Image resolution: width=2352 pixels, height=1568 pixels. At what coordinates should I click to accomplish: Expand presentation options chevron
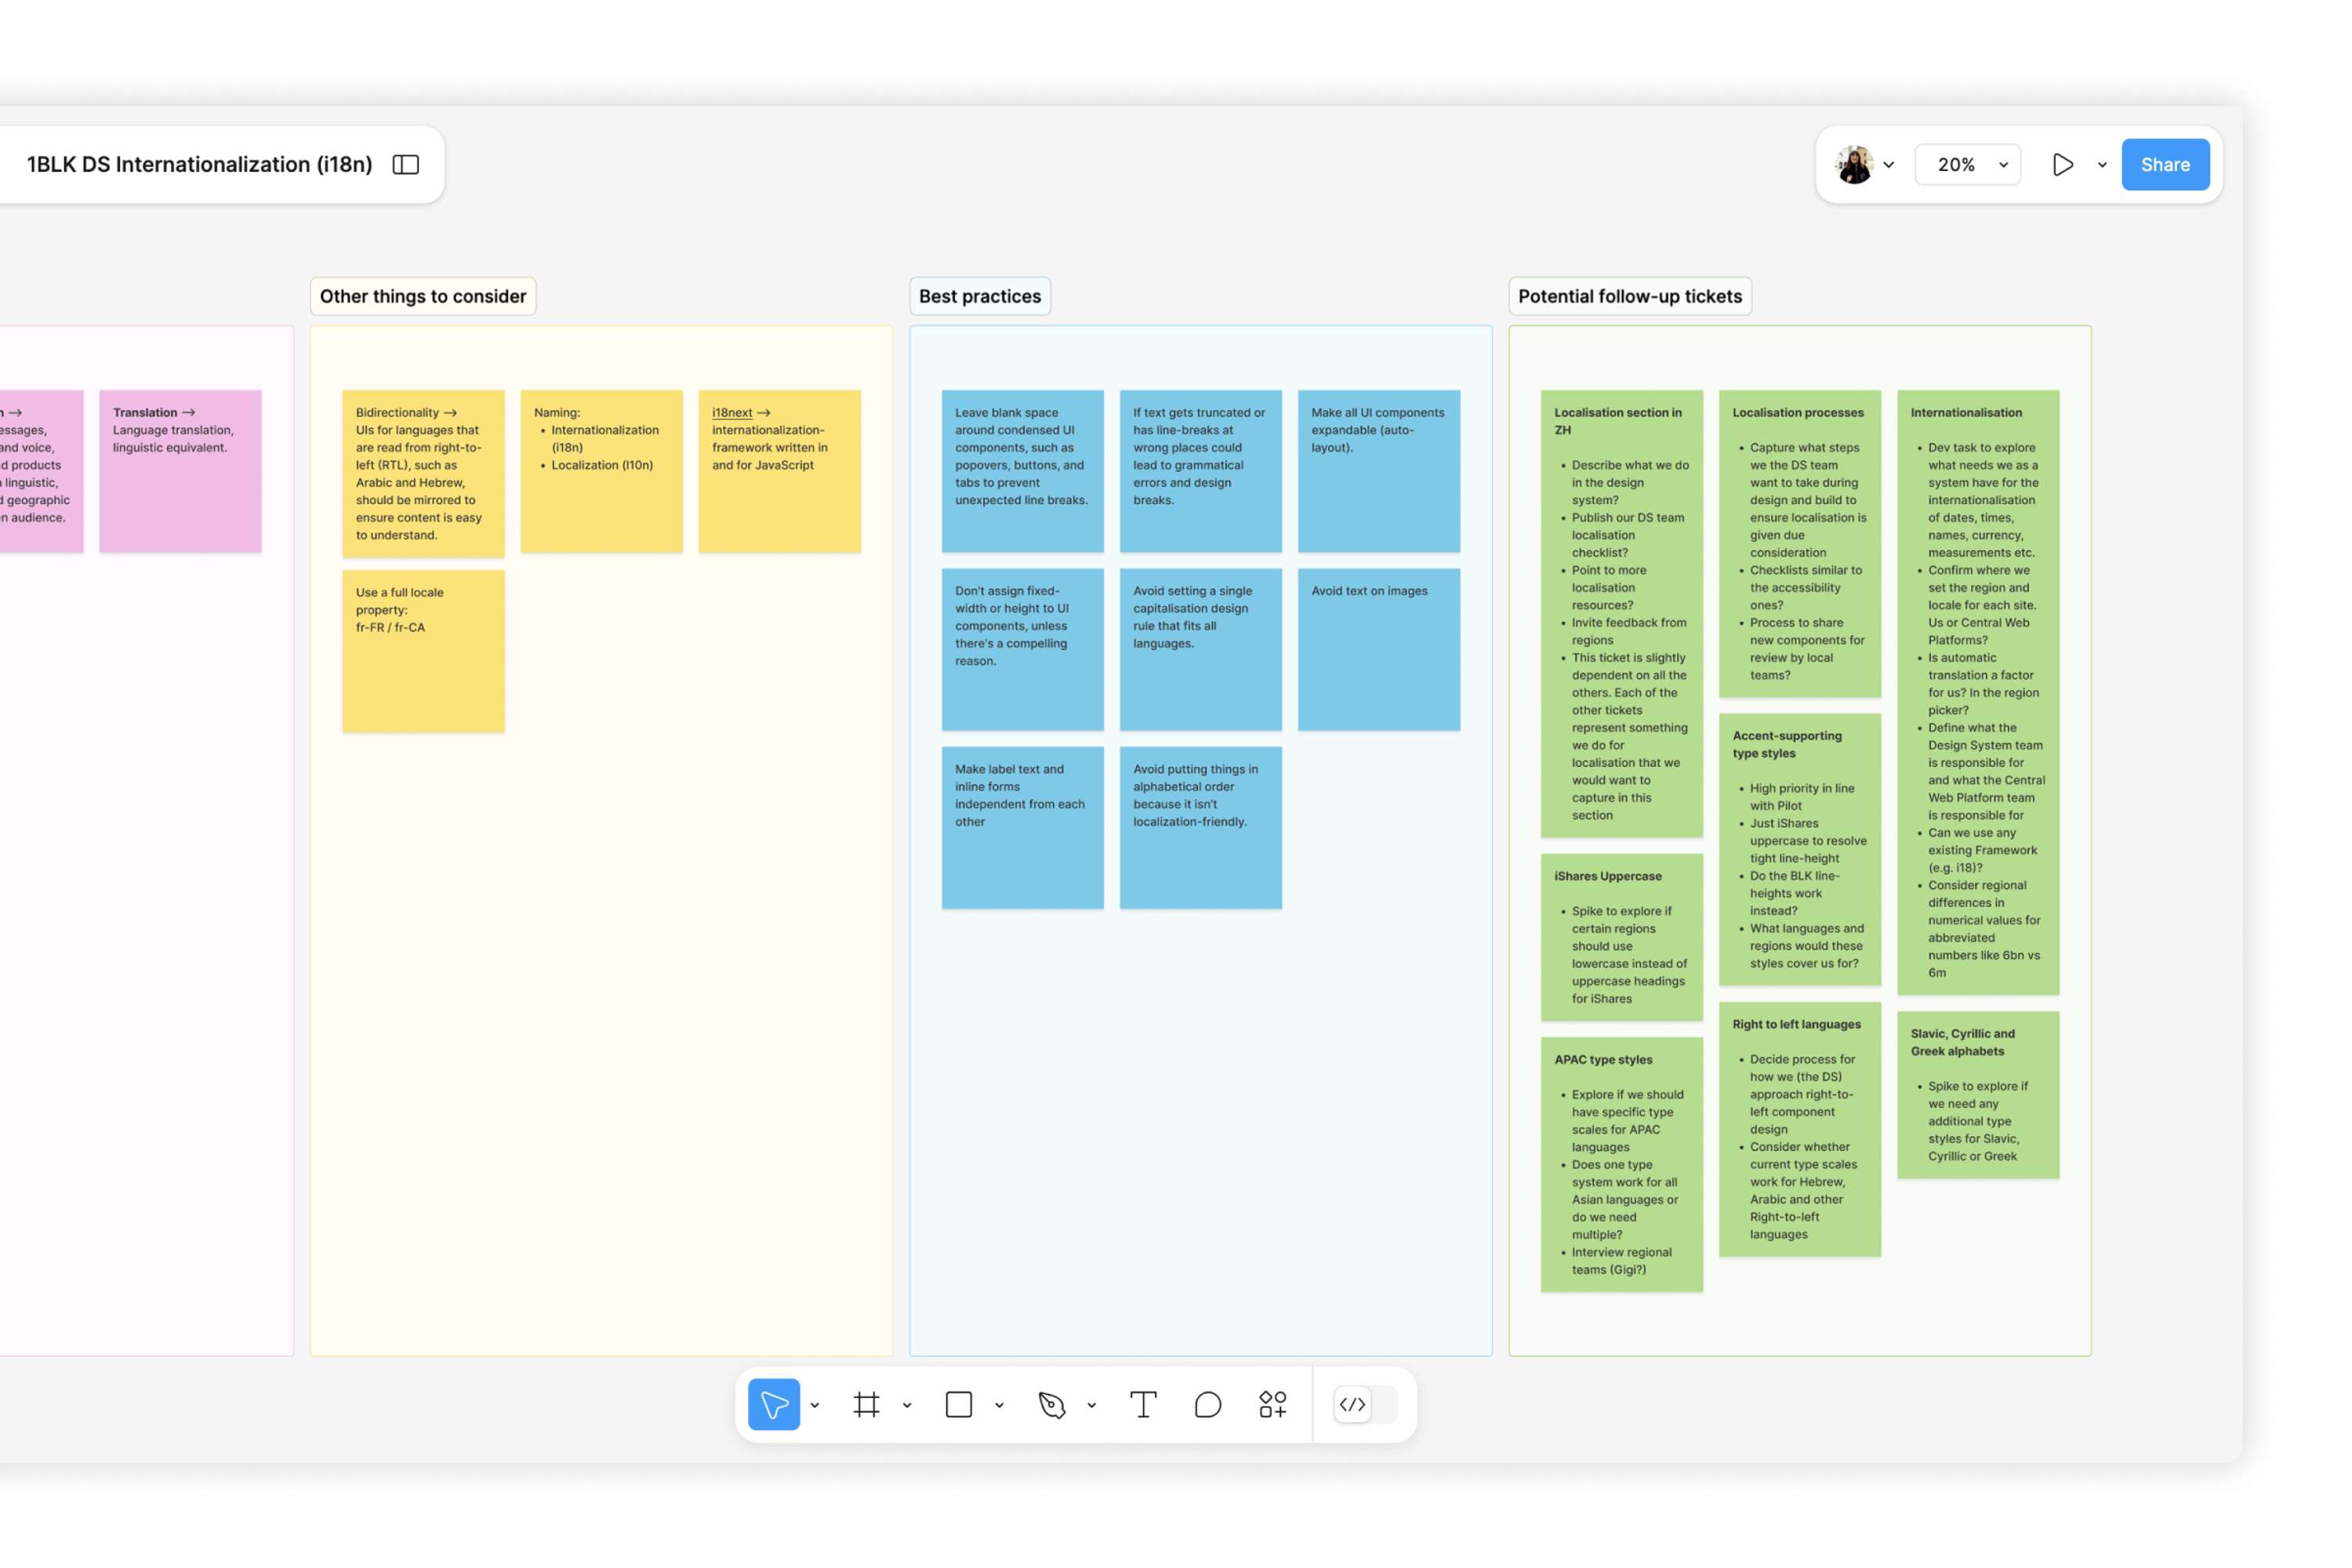(x=2102, y=165)
